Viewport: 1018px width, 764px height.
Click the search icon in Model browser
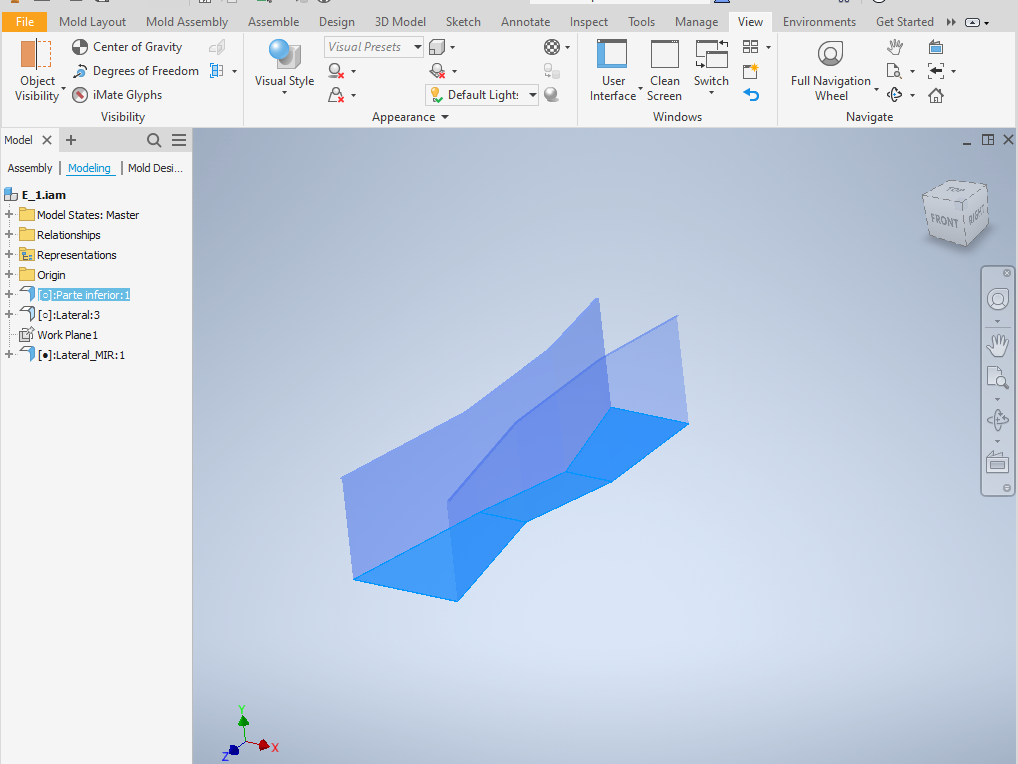coord(154,140)
